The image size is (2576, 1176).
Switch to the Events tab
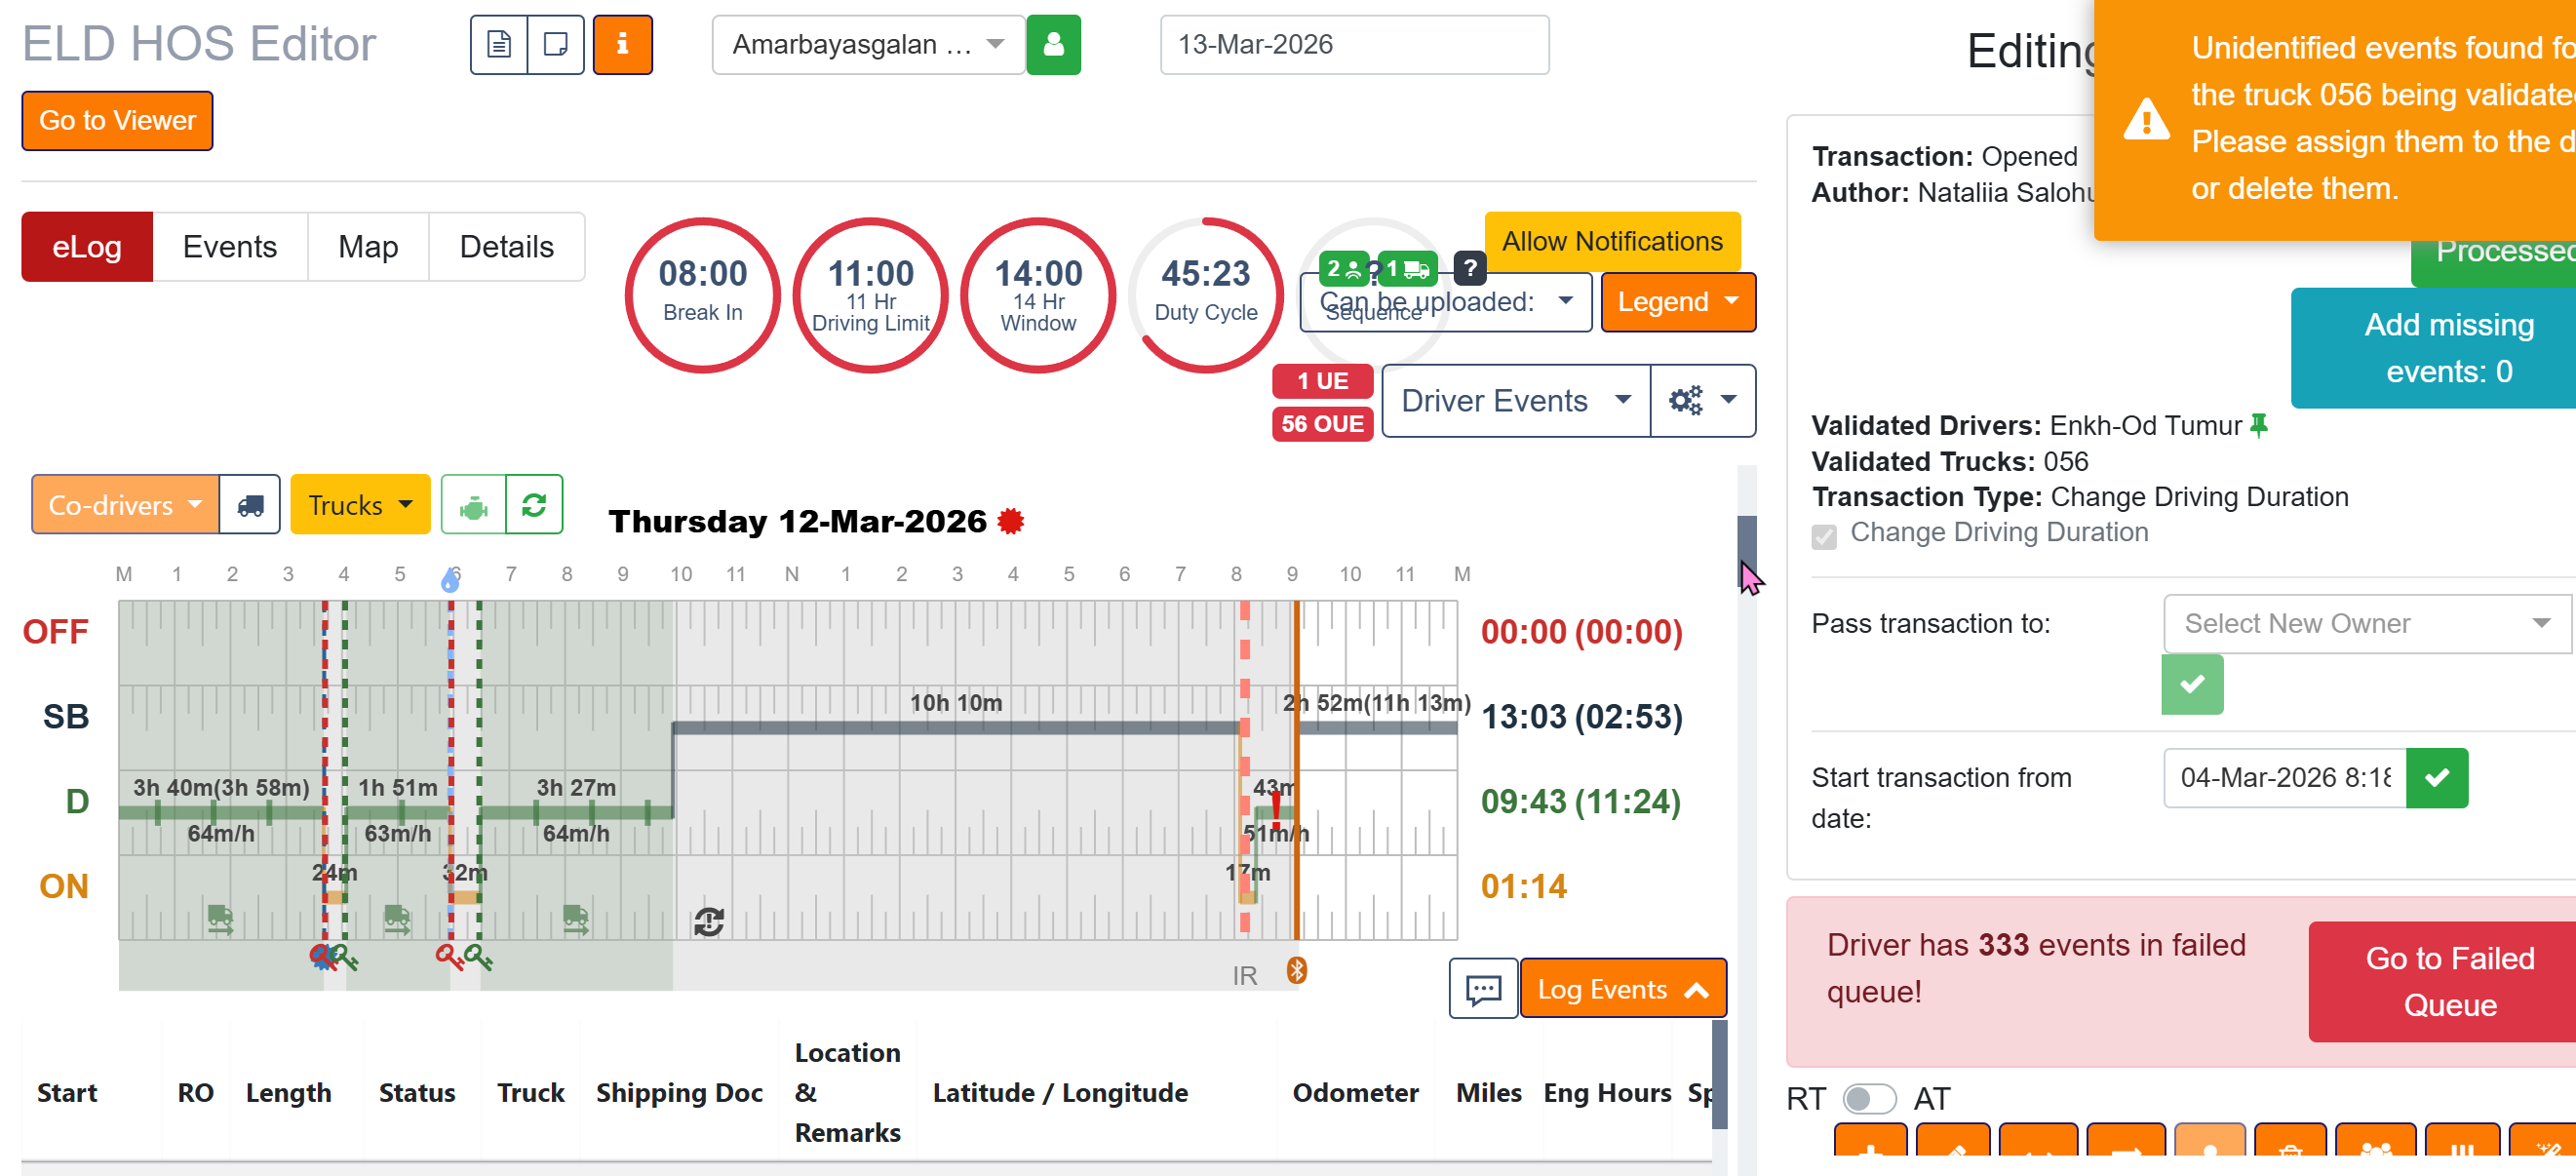(229, 247)
